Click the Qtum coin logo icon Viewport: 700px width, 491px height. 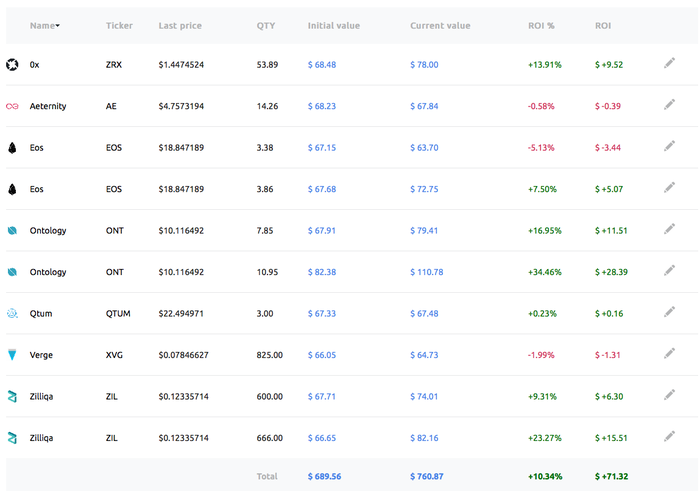click(12, 313)
